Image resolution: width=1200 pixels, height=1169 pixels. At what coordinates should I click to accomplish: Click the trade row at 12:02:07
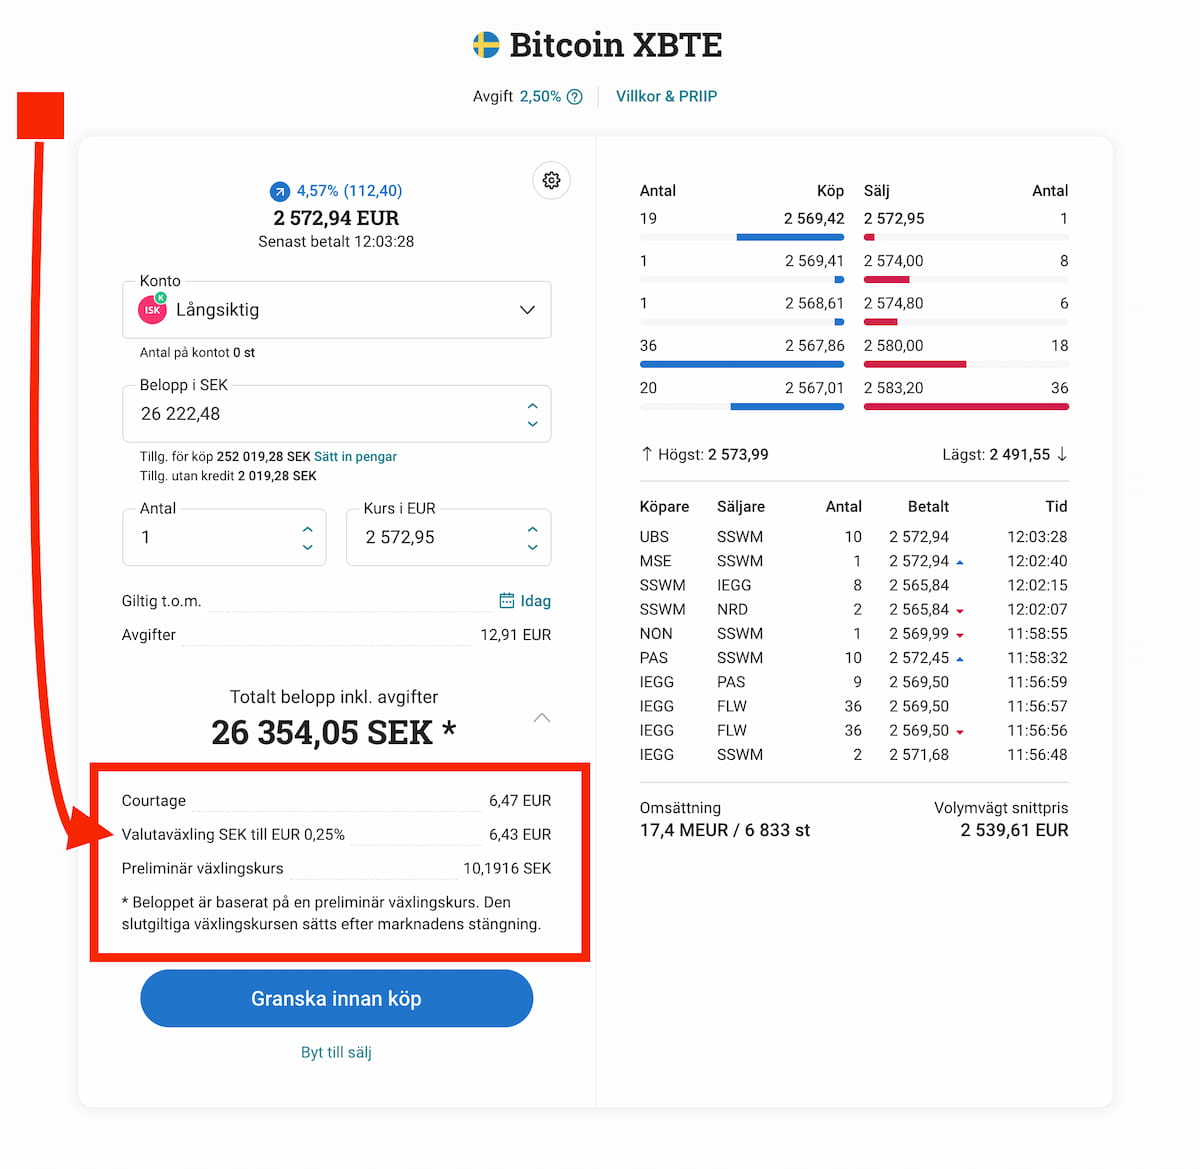[854, 609]
